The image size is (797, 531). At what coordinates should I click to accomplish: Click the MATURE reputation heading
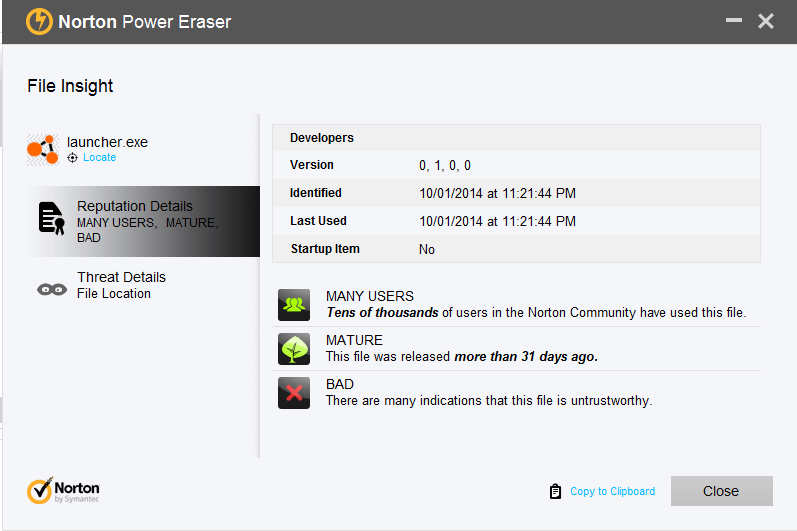pyautogui.click(x=354, y=340)
